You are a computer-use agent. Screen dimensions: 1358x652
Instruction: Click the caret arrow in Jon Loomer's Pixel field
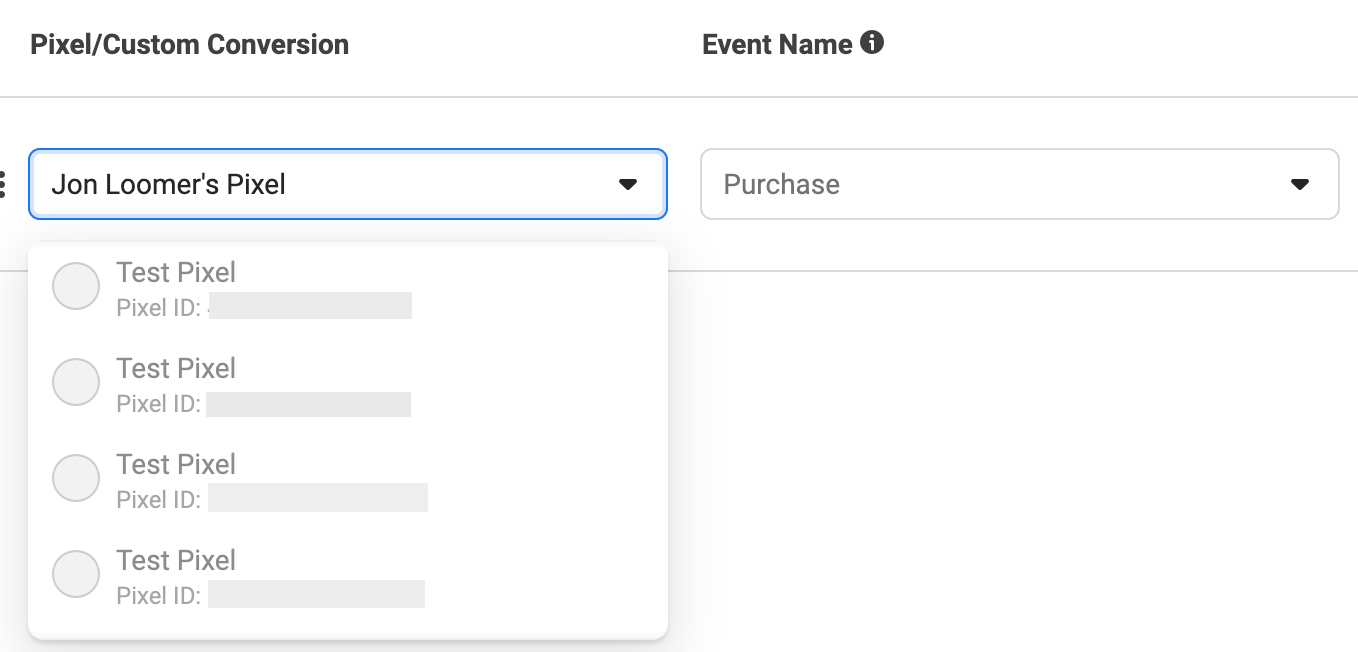click(x=628, y=184)
